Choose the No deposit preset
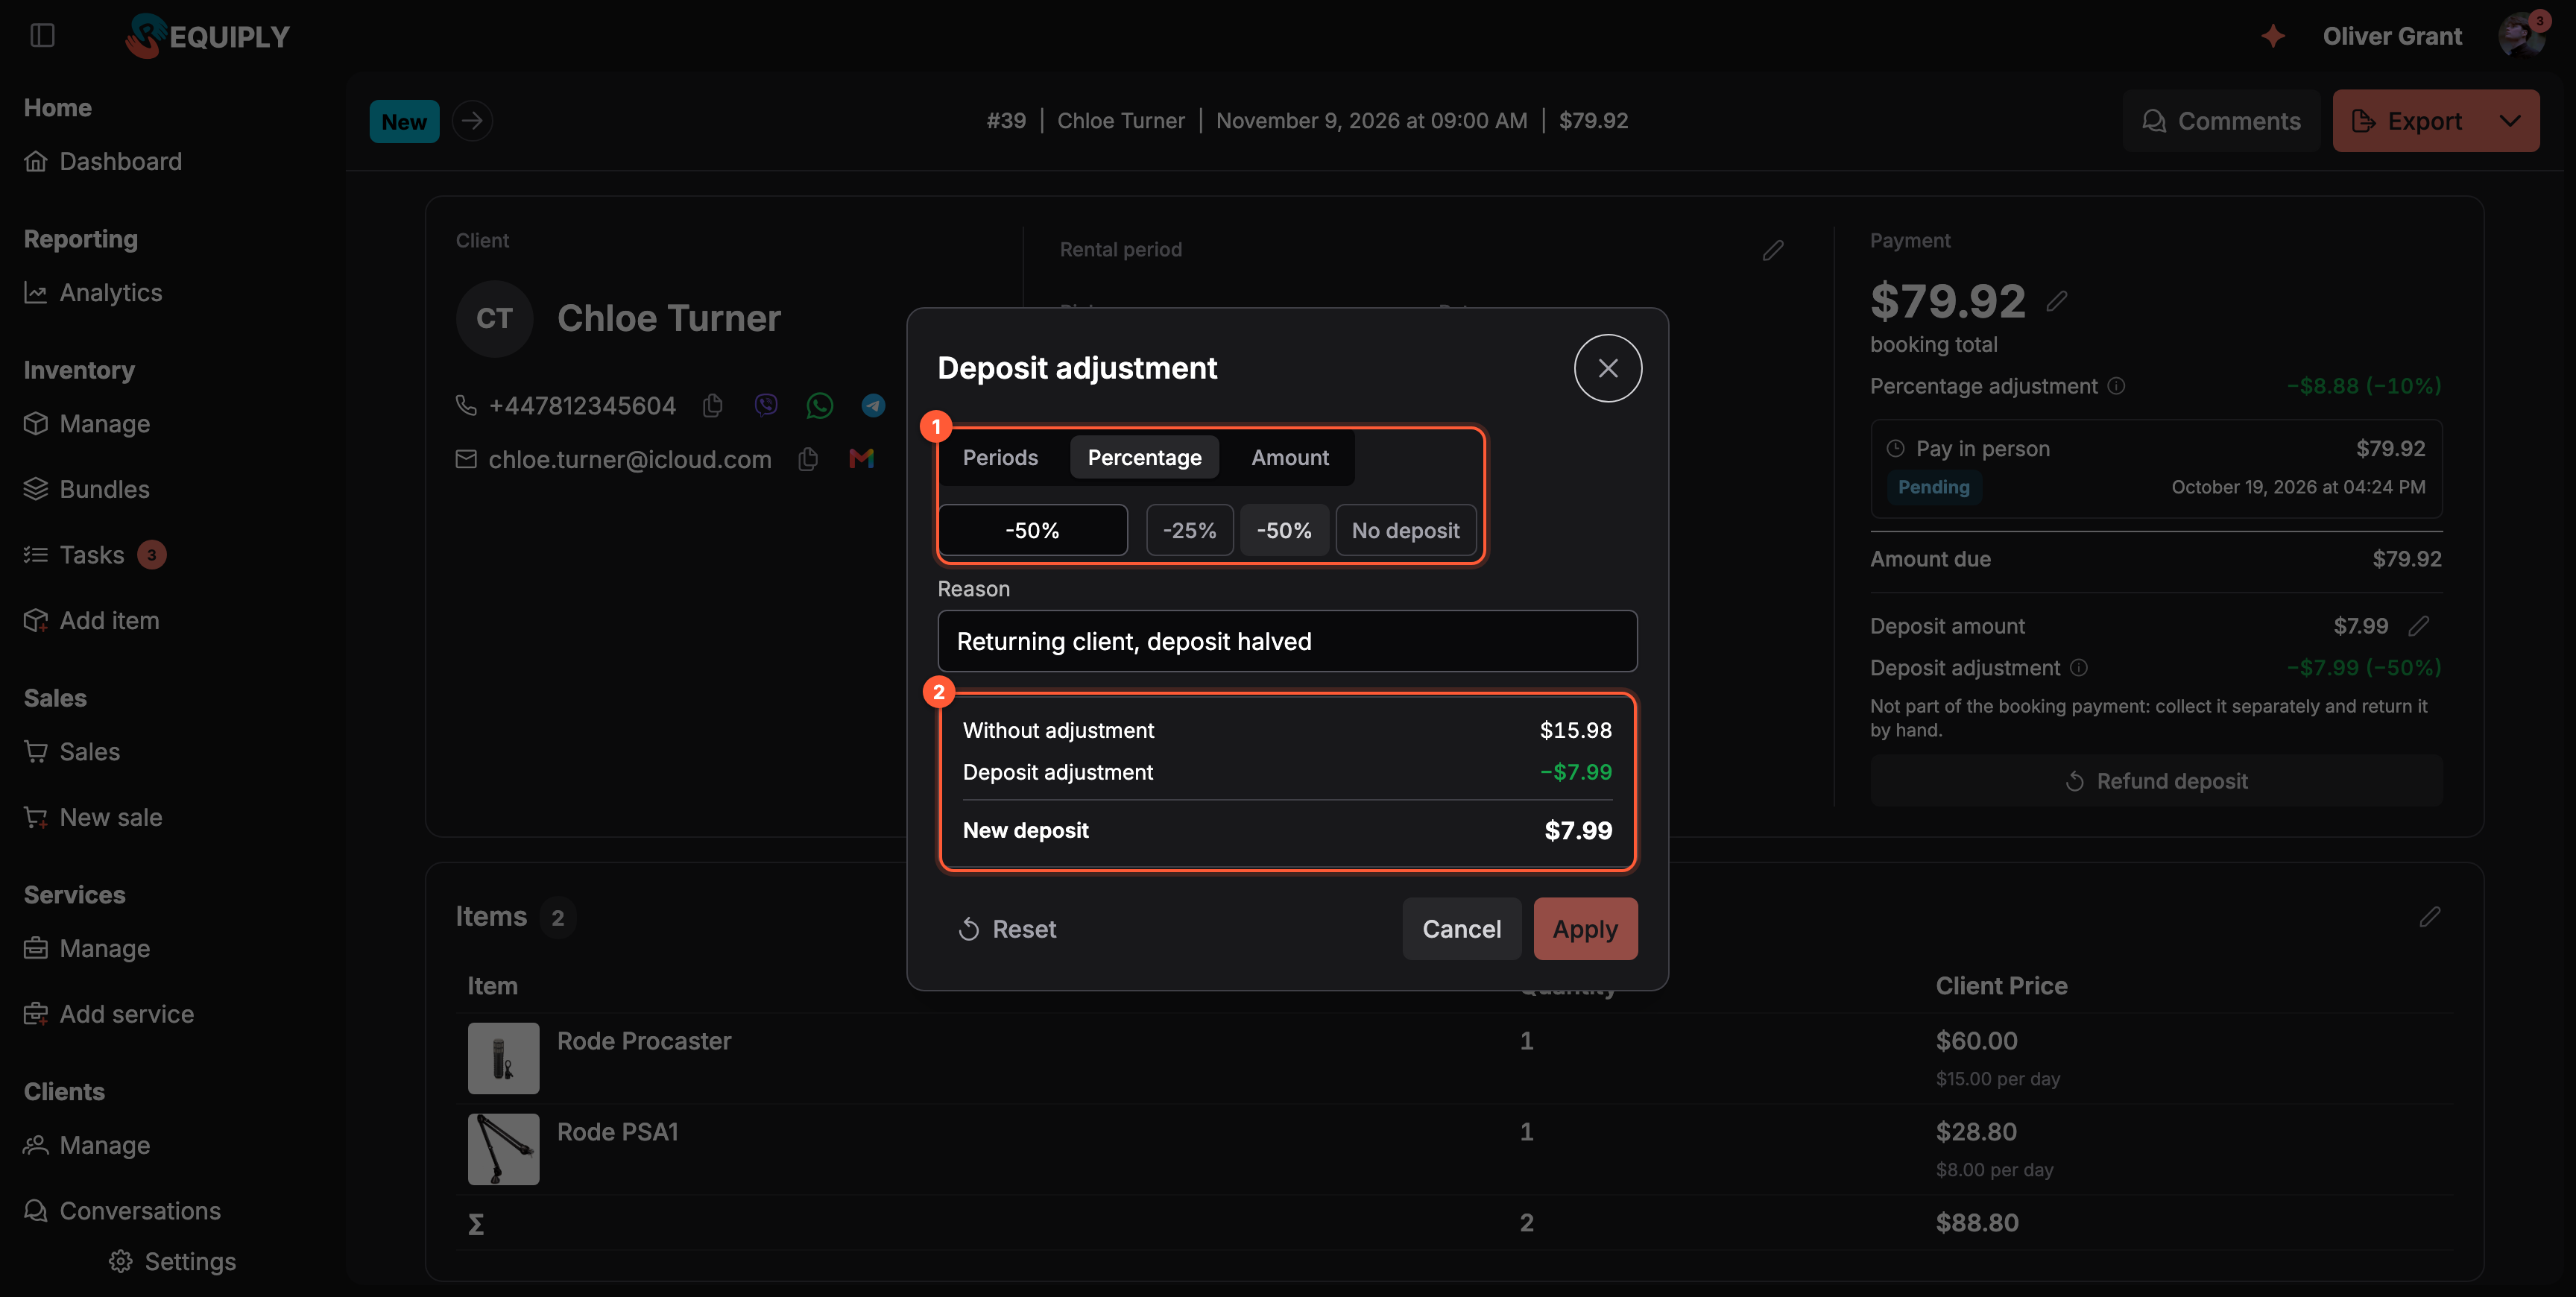This screenshot has height=1297, width=2576. (1405, 530)
